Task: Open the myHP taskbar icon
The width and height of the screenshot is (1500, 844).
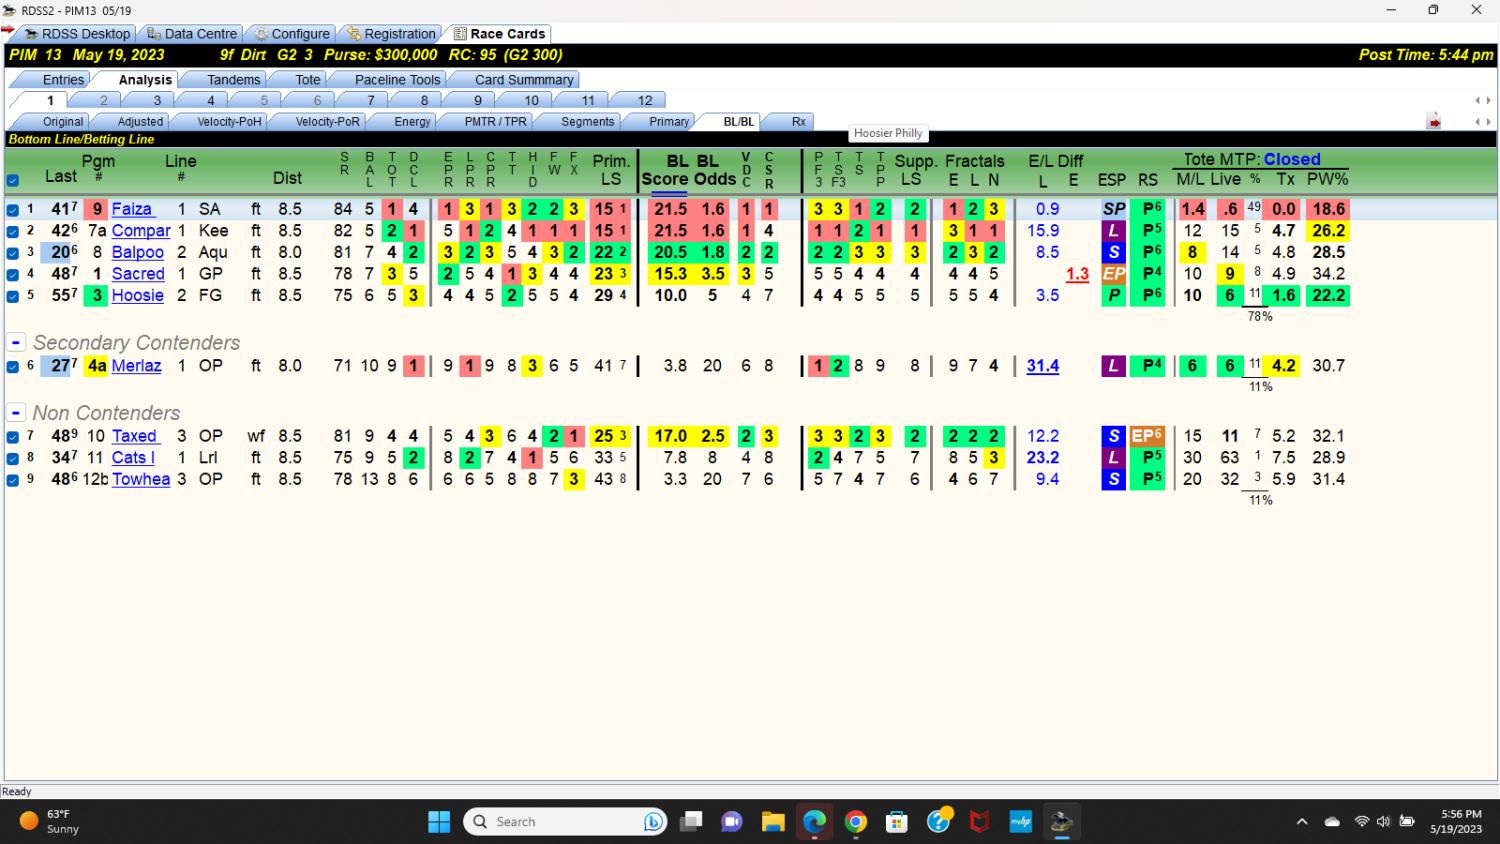Action: tap(1020, 822)
